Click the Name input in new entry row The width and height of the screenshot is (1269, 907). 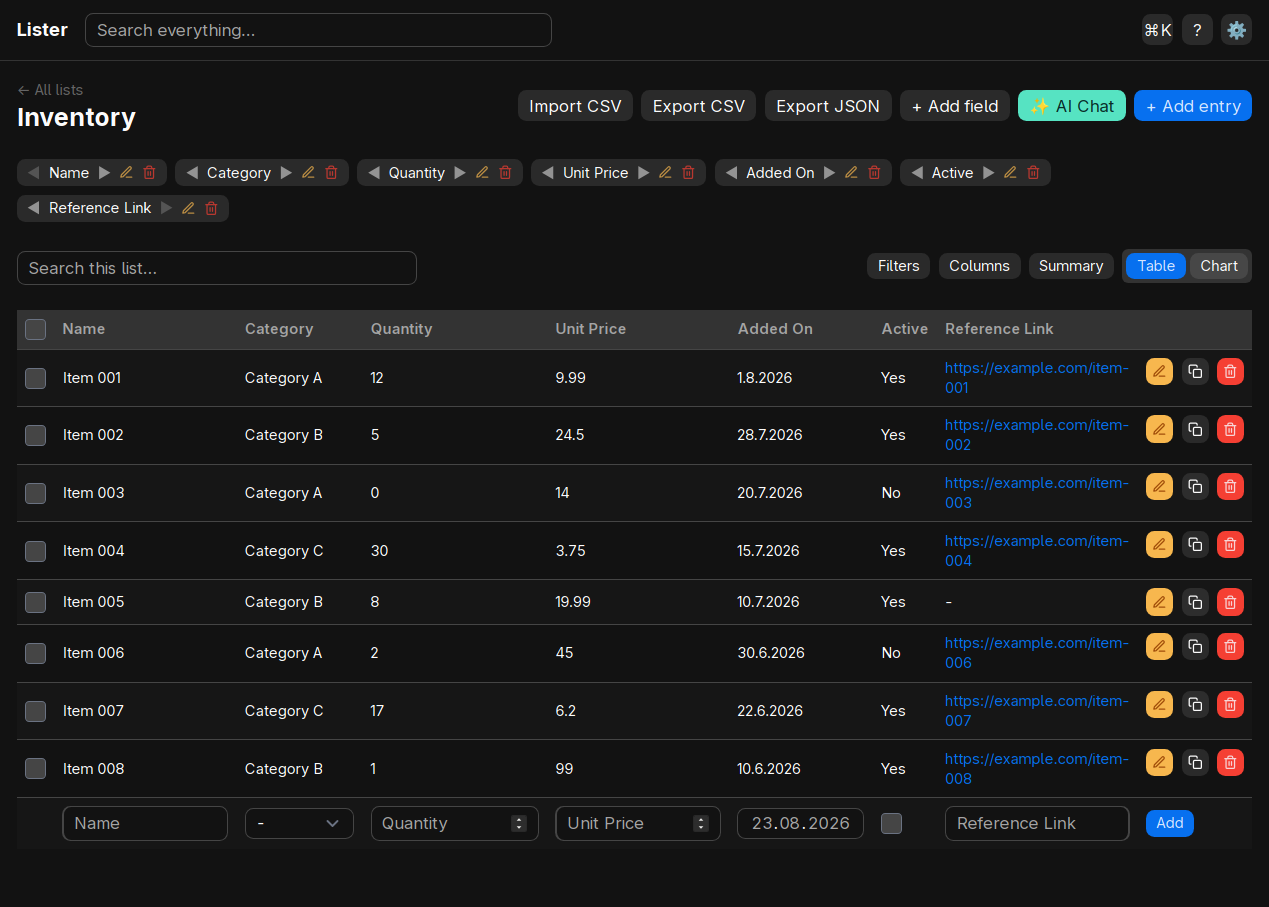[145, 823]
